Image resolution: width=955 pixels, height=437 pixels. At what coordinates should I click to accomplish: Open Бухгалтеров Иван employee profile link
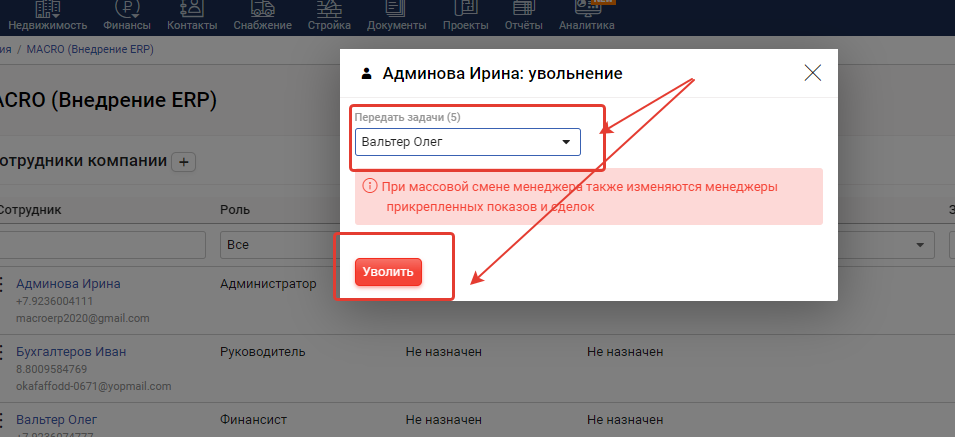click(x=71, y=351)
